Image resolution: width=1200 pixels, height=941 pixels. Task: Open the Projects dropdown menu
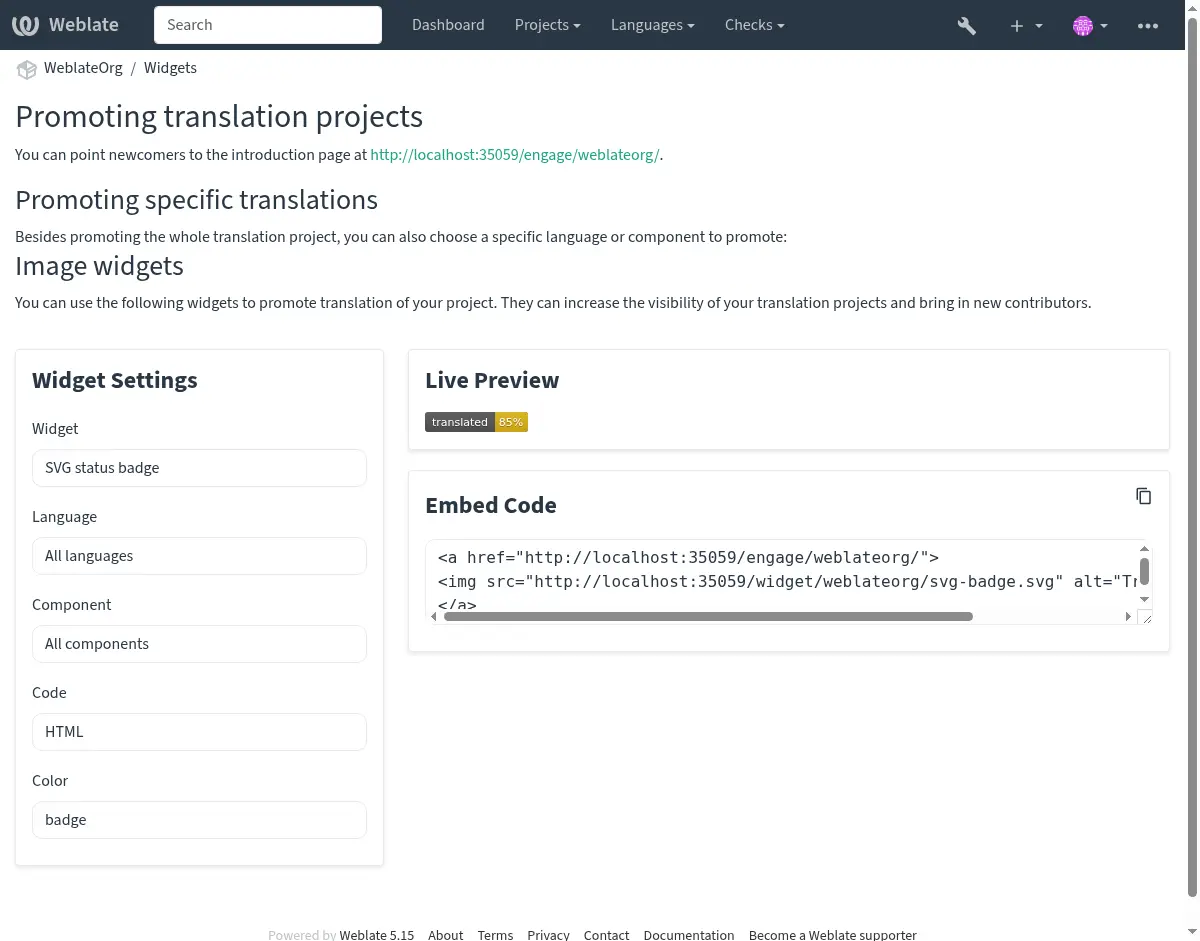(547, 25)
